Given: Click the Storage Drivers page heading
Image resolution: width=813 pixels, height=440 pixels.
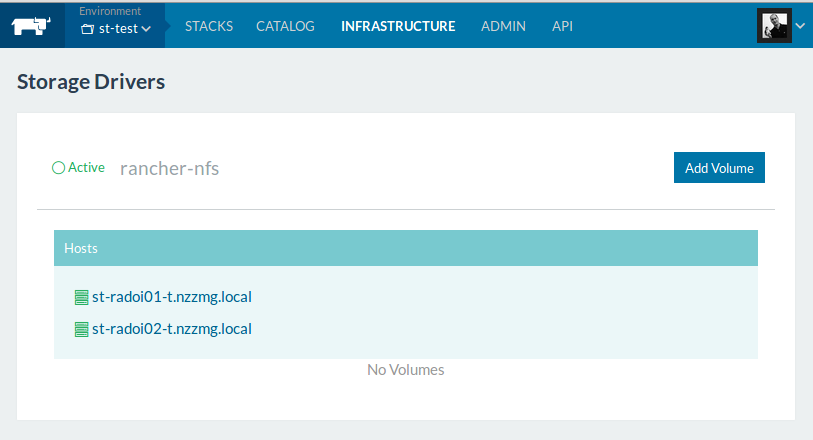Looking at the screenshot, I should 91,82.
